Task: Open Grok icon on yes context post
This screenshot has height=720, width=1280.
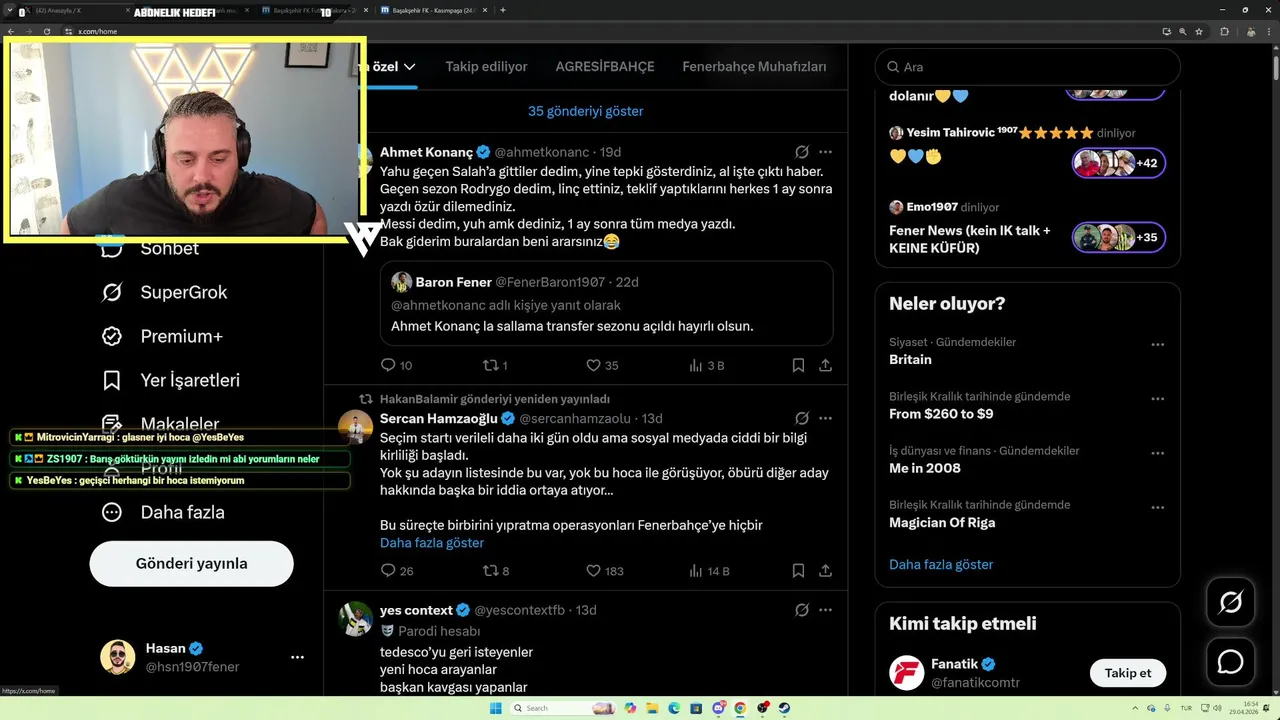Action: click(x=801, y=610)
